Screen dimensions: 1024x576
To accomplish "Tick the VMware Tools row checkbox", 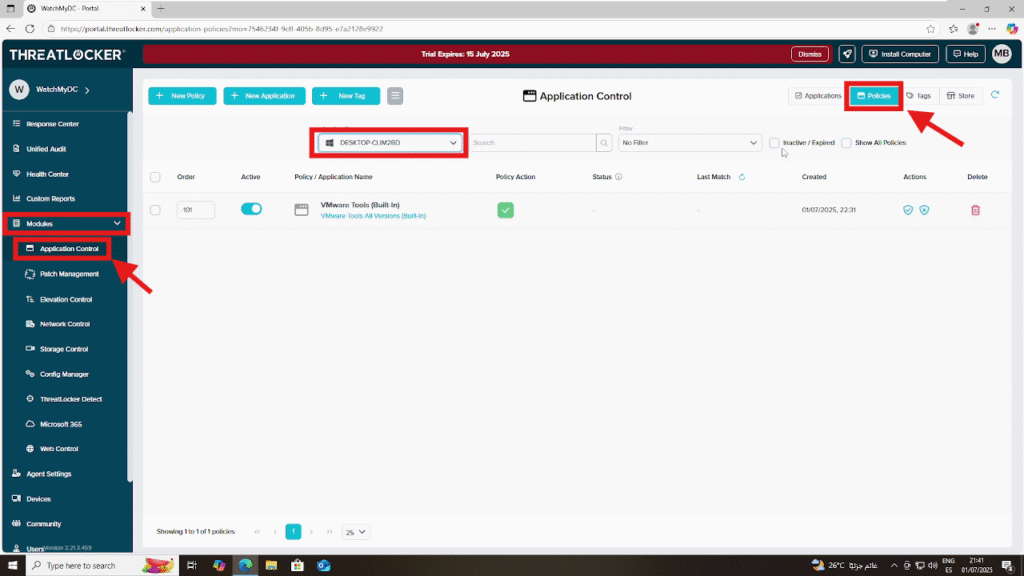I will click(155, 210).
